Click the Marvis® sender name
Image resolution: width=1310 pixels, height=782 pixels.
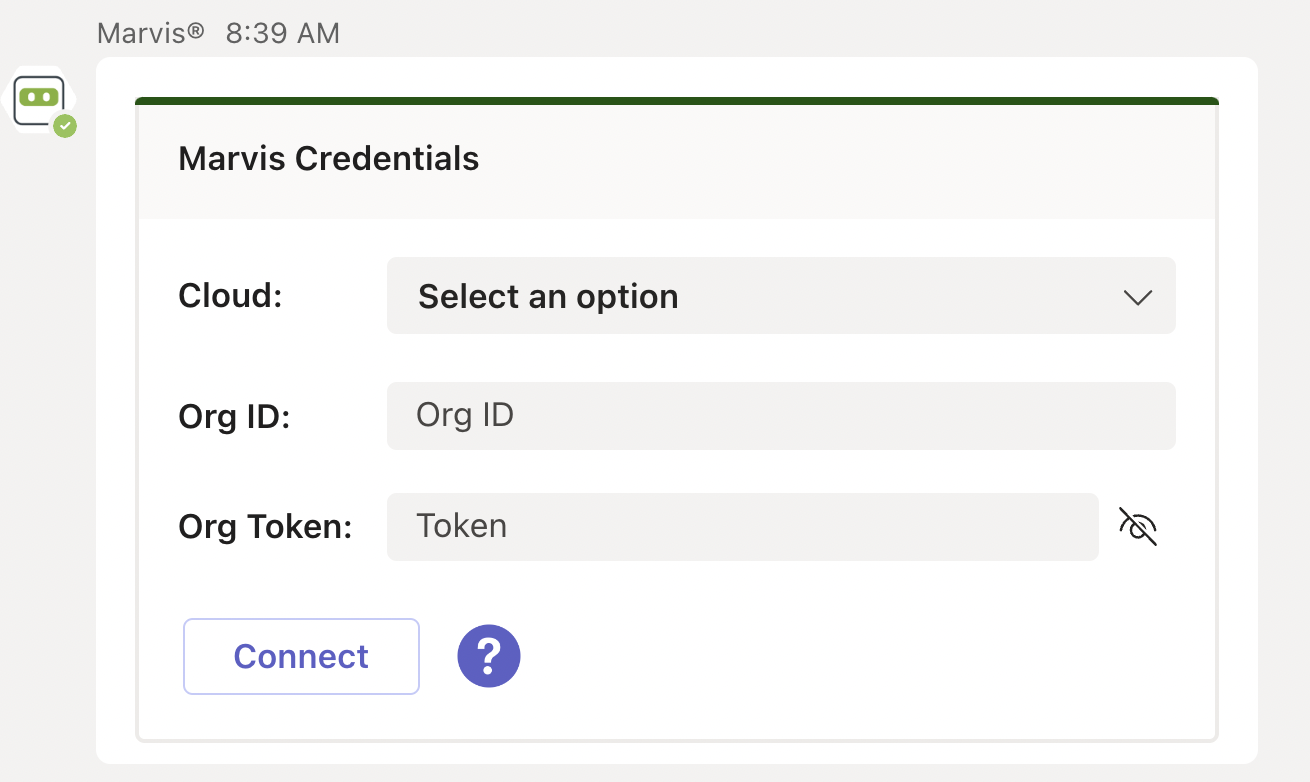pos(150,33)
